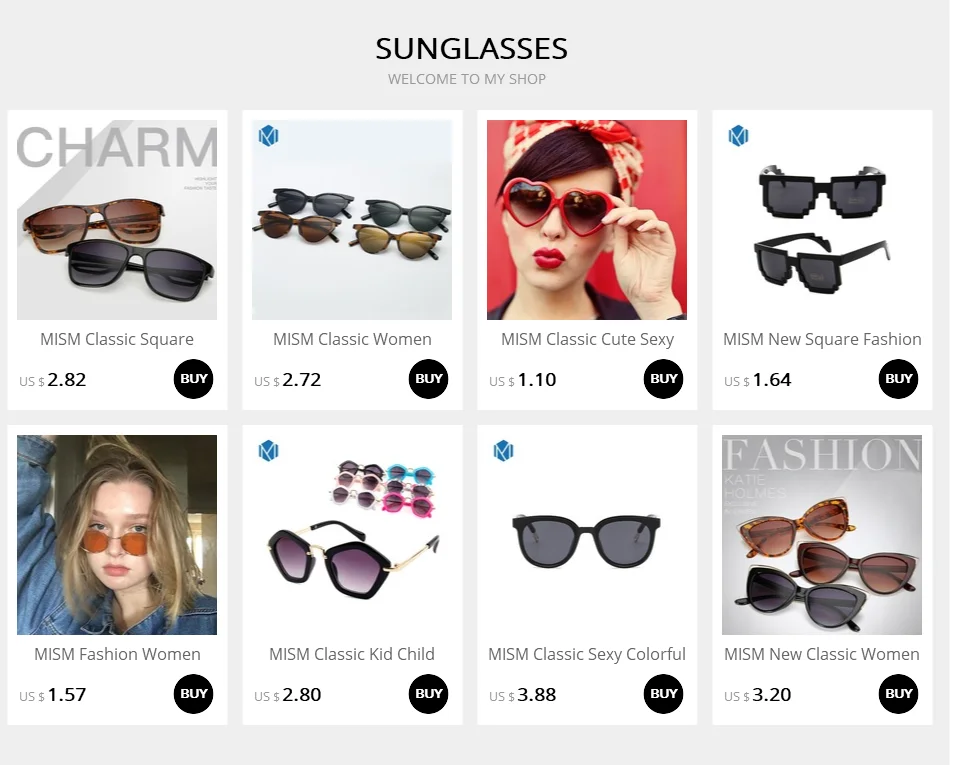Click the blue M logo on pixel glasses image
Viewport: 958px width, 765px height.
(x=738, y=136)
